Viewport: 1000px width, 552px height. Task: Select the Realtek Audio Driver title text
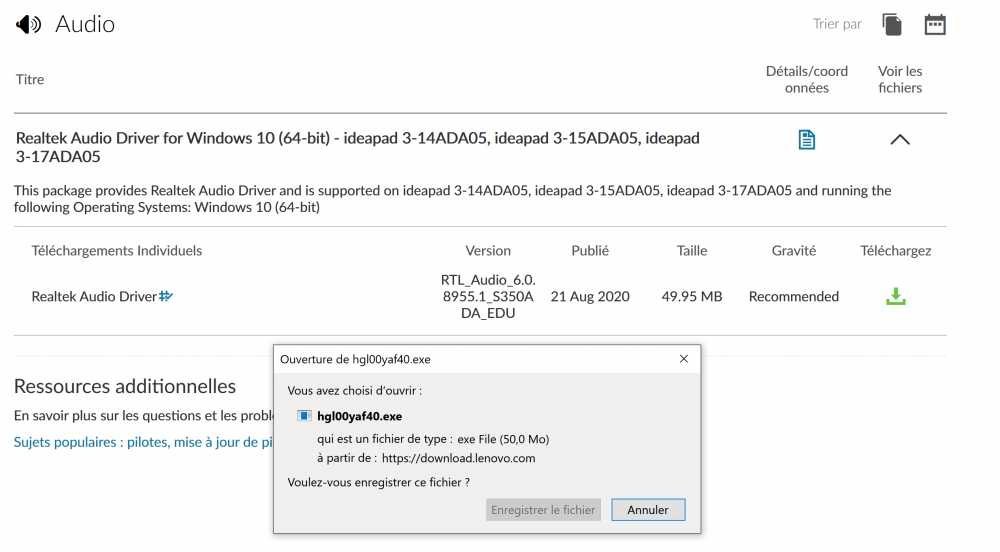coord(358,147)
